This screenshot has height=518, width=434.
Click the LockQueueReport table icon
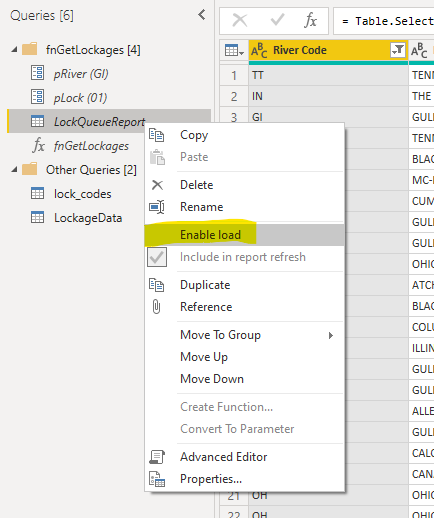37,121
